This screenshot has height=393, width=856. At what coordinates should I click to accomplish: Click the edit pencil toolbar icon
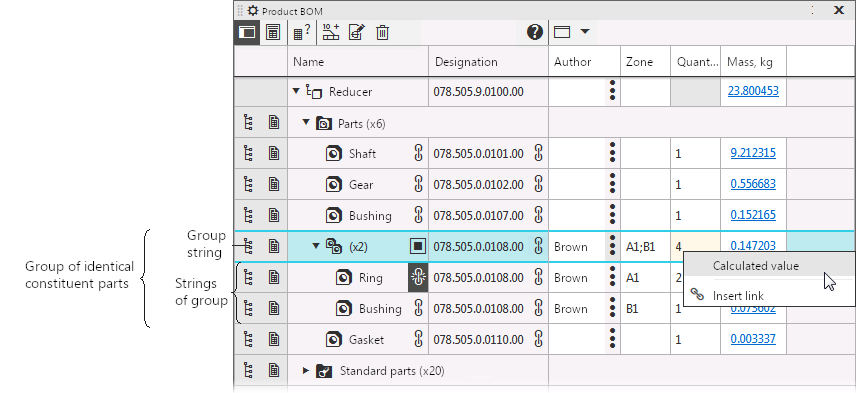coord(356,32)
